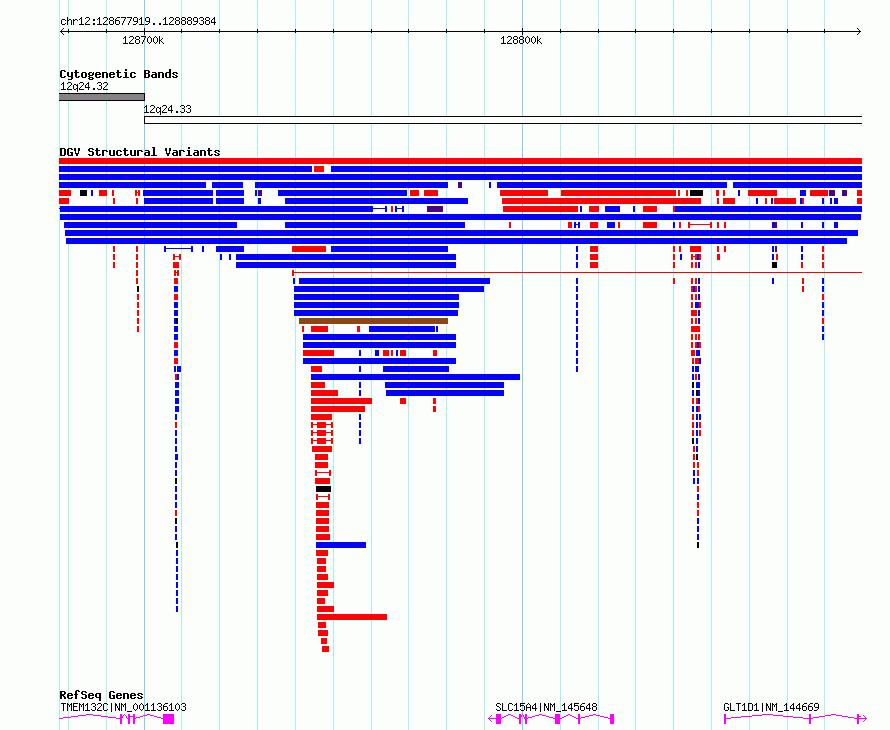
Task: Select the gray 12q24.32 band bar
Action: [x=102, y=97]
